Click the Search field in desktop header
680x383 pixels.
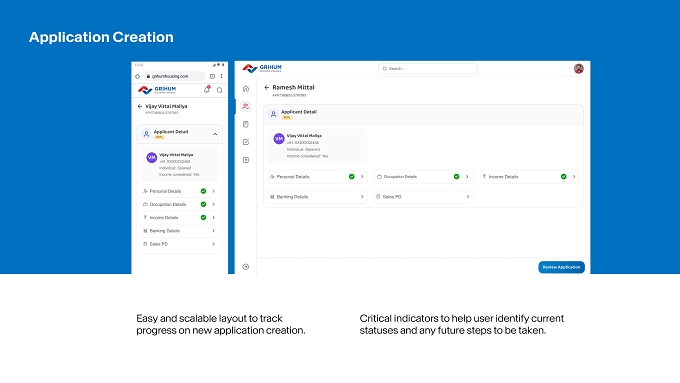tap(428, 69)
